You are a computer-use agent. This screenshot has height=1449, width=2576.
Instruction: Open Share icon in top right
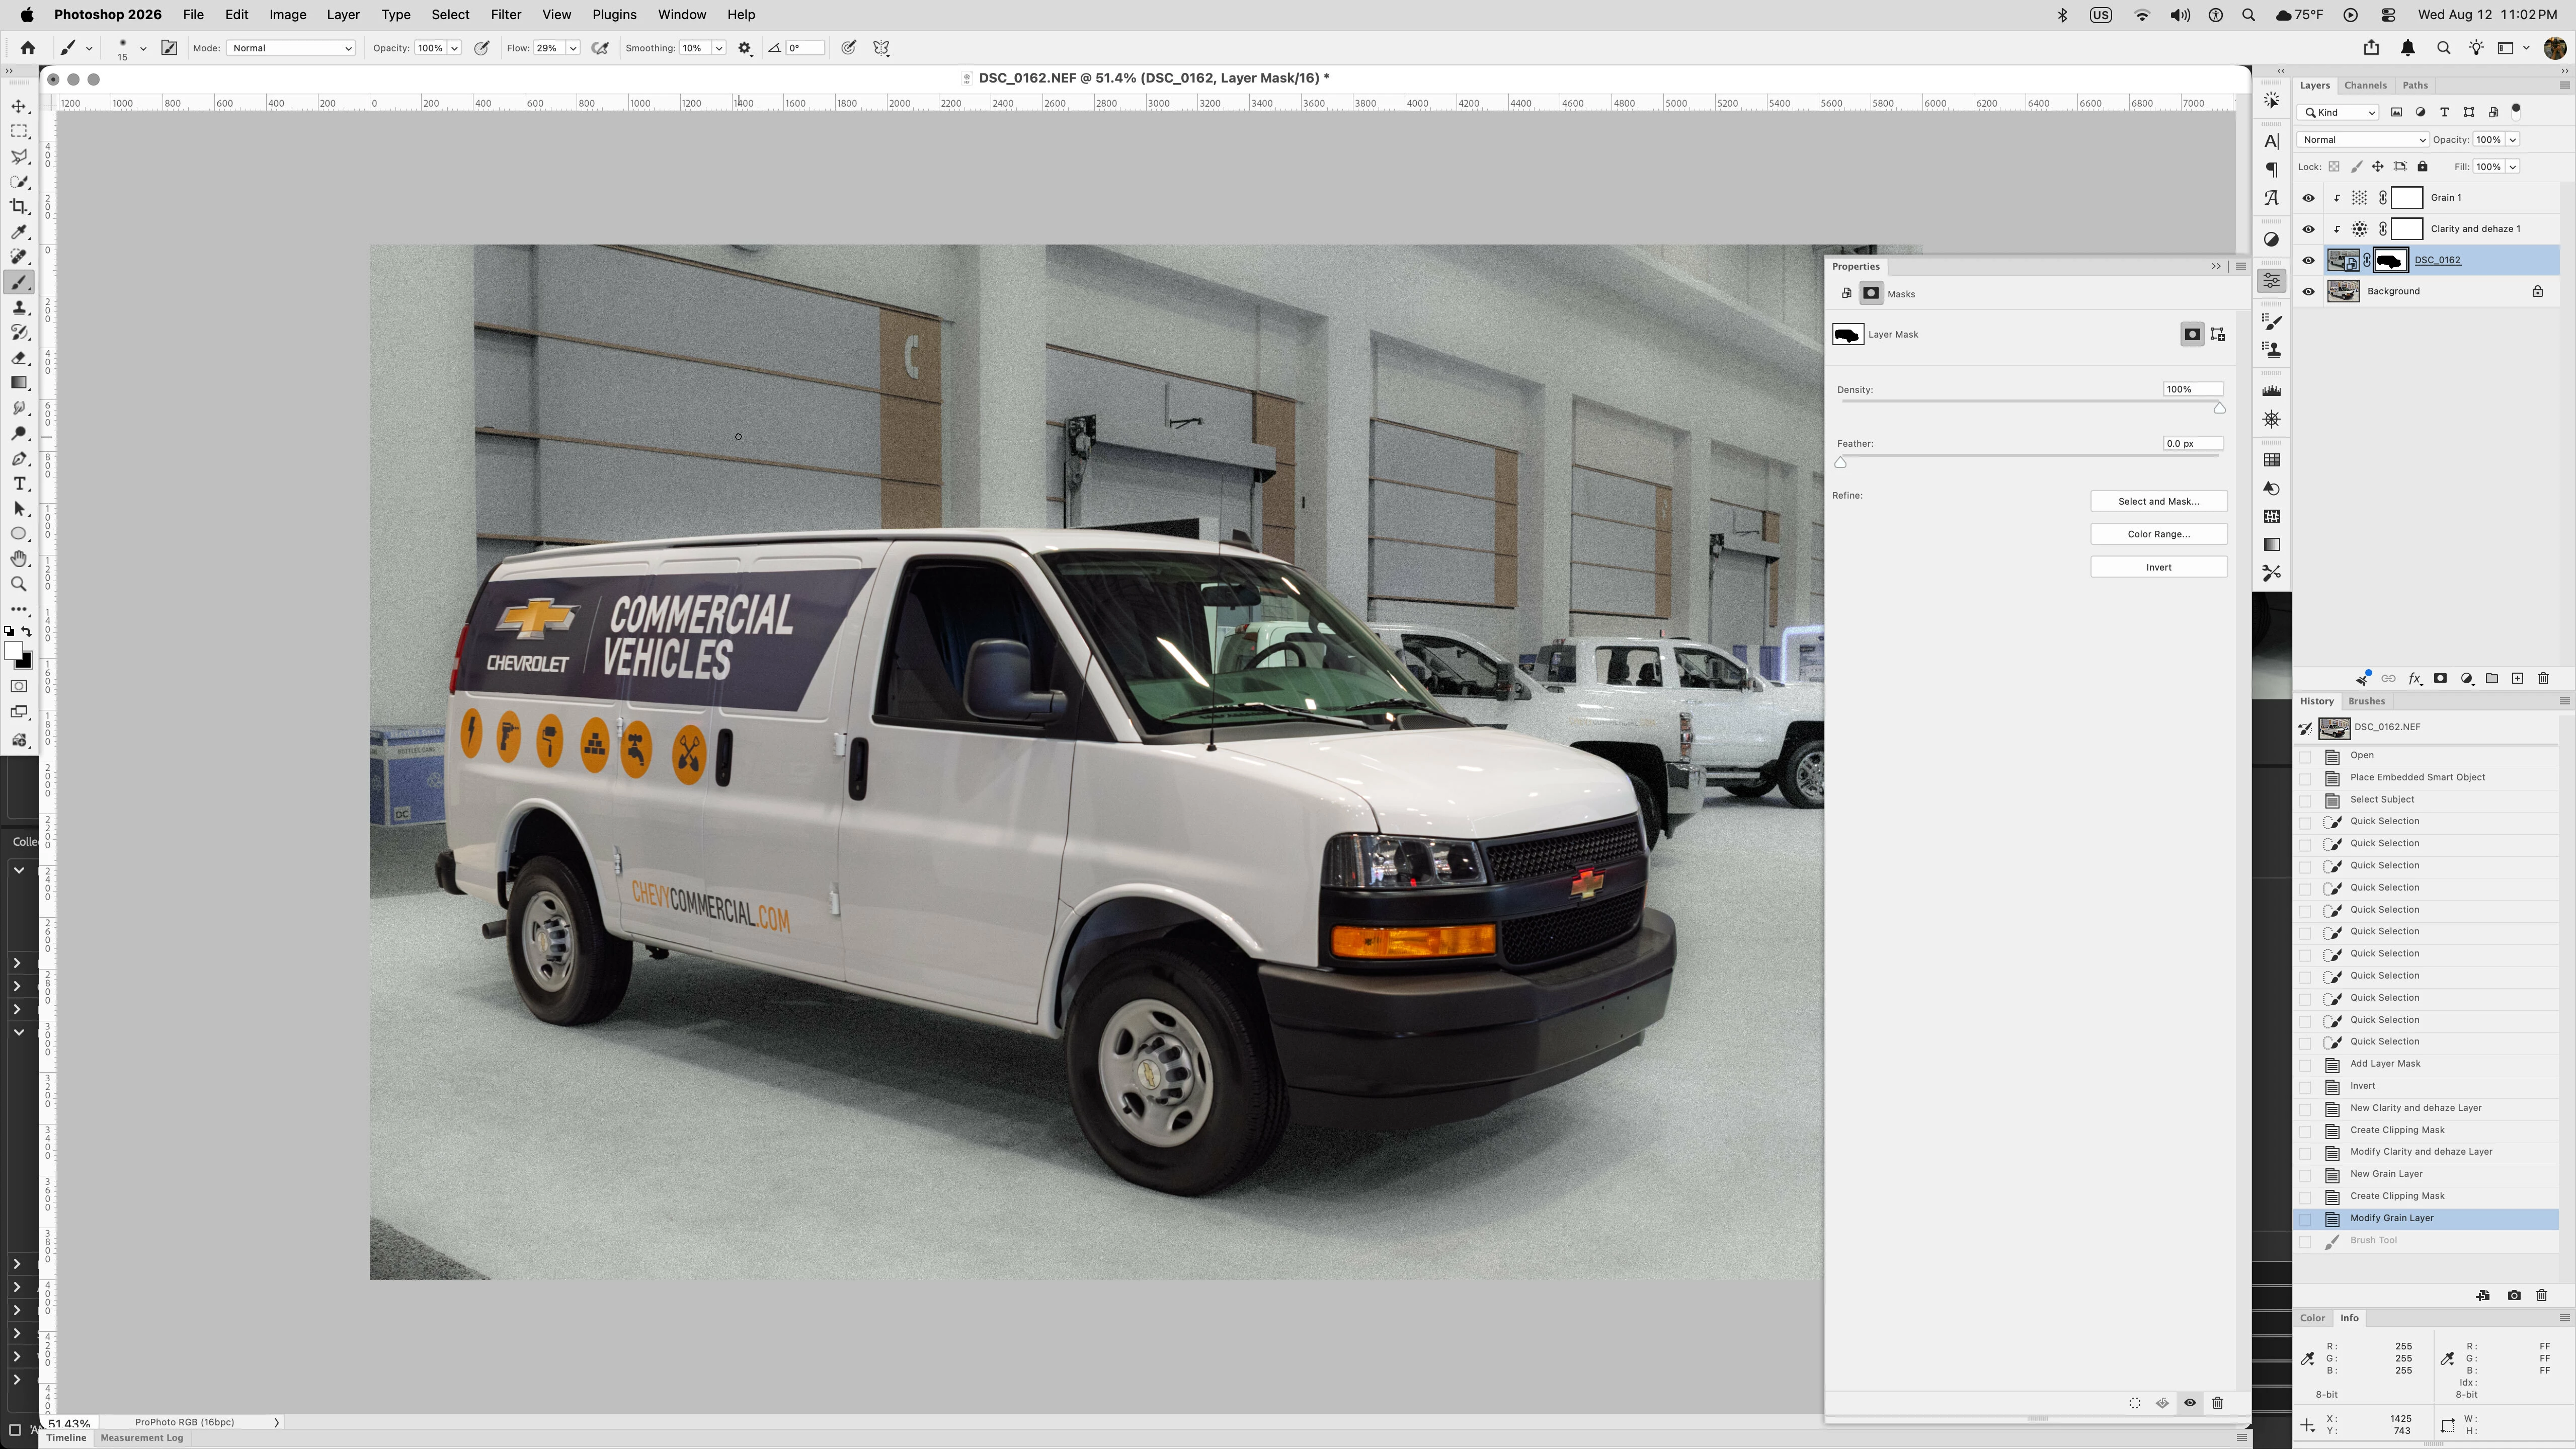pyautogui.click(x=2371, y=48)
